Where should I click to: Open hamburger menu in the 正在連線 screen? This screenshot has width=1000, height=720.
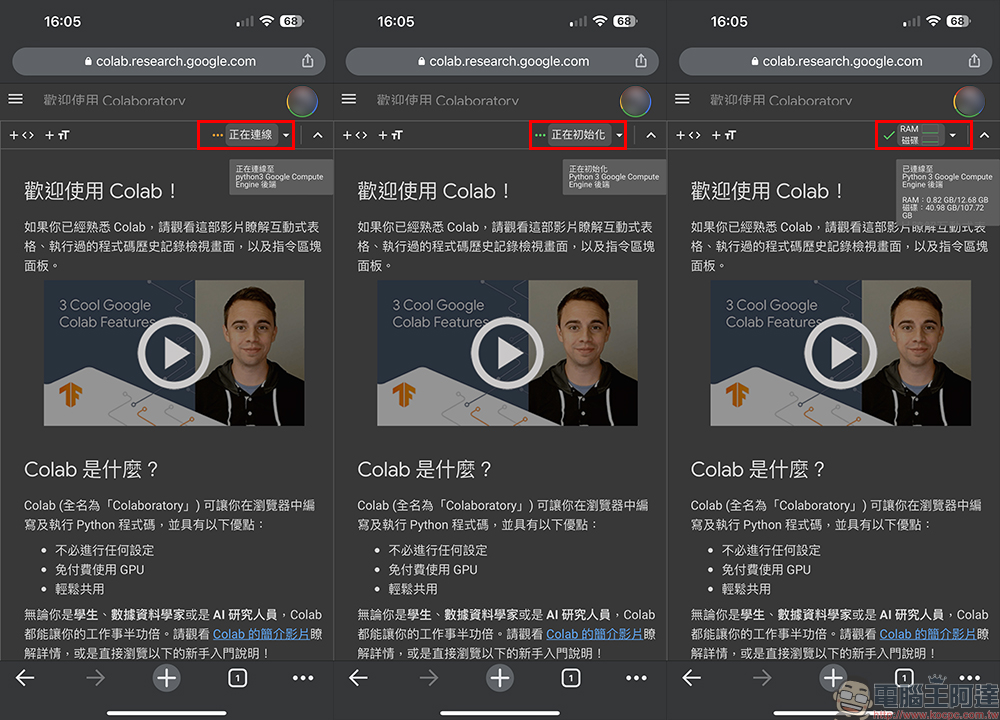click(15, 99)
